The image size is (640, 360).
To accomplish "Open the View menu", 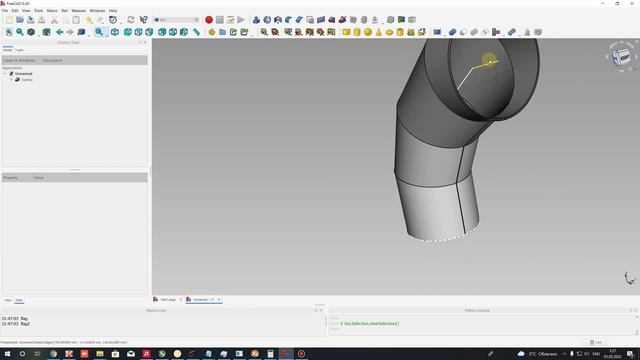I will [x=26, y=11].
